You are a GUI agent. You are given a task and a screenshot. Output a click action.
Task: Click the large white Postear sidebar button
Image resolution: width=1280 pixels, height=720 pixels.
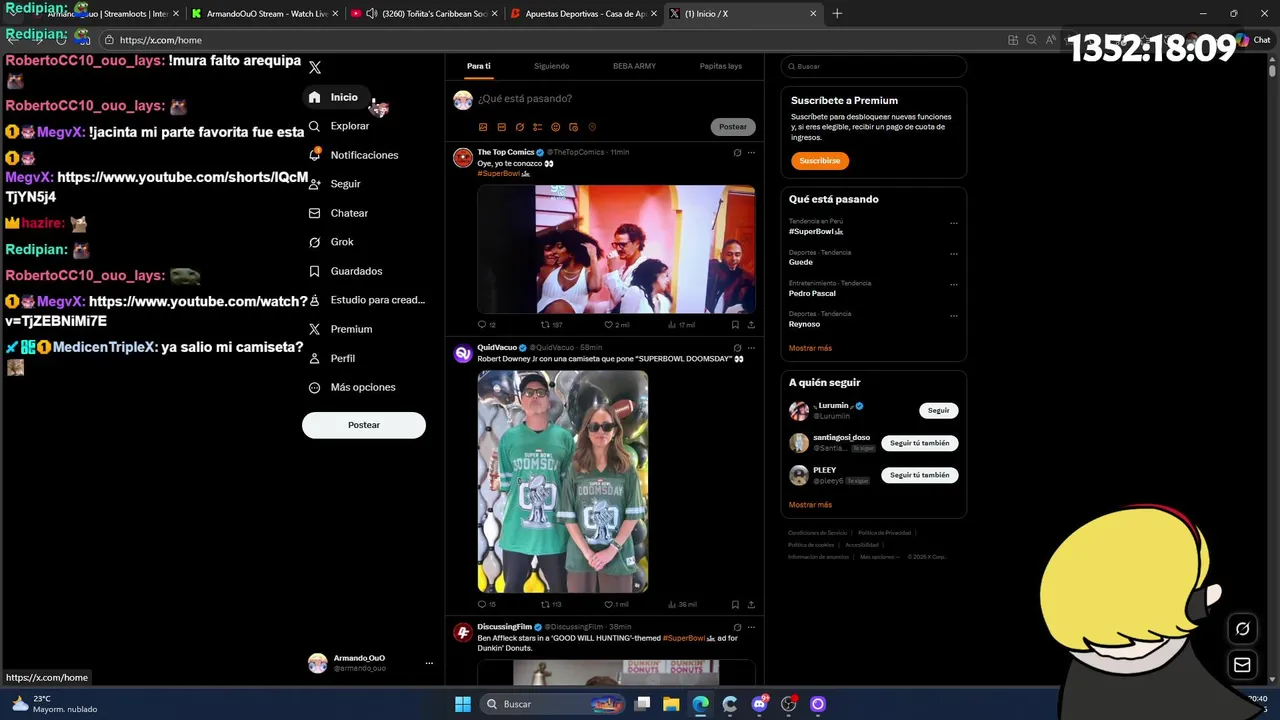364,425
